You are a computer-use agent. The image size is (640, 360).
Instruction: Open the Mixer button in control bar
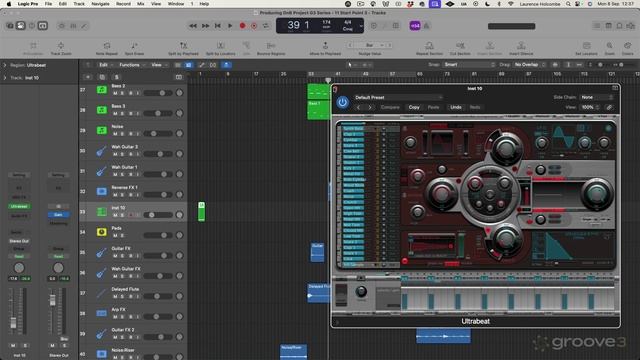click(x=73, y=26)
